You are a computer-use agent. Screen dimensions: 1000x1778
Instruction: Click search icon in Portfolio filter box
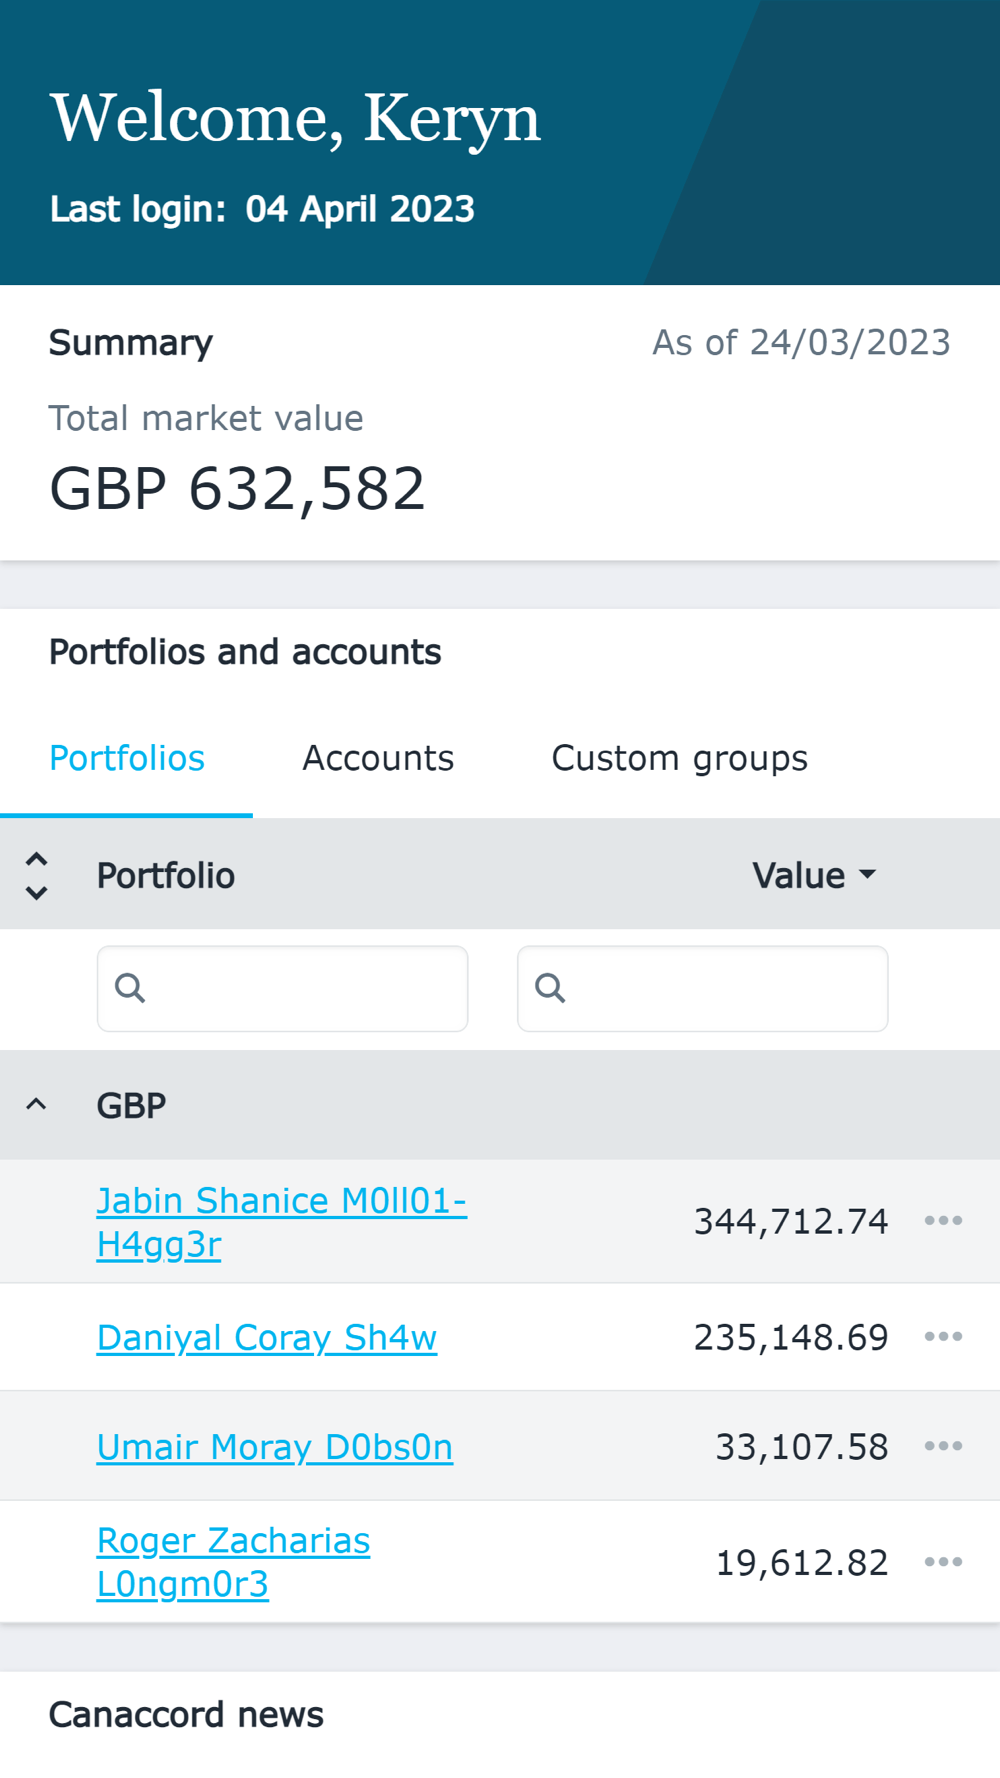[130, 988]
